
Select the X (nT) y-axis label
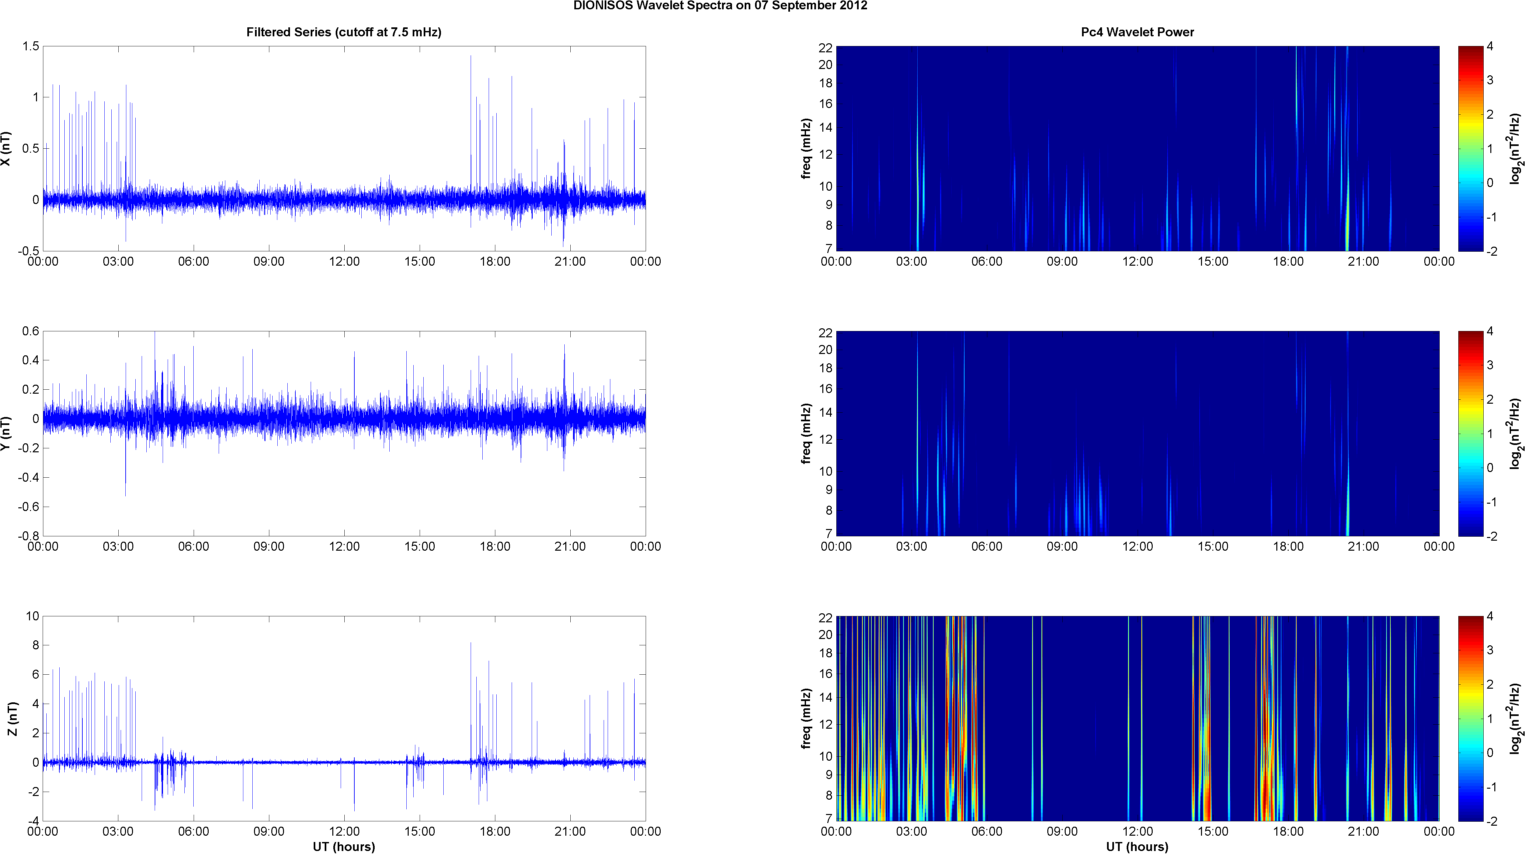tap(7, 148)
